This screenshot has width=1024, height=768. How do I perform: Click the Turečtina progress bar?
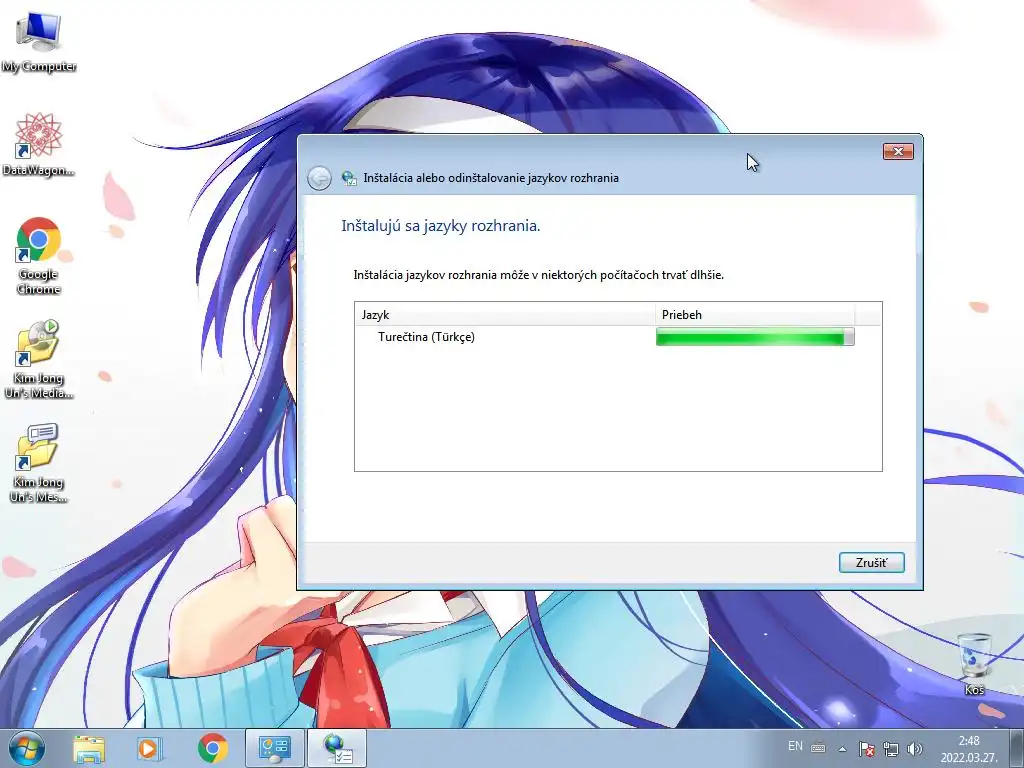click(x=755, y=337)
